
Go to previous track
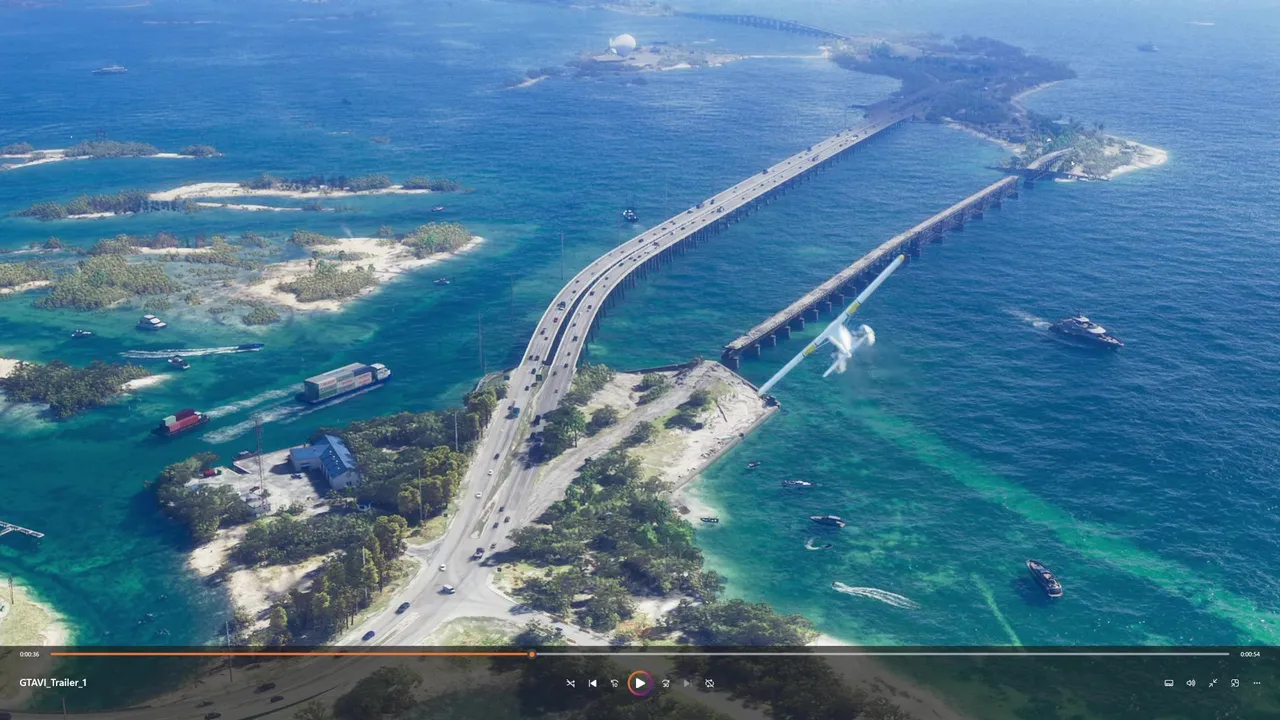click(x=592, y=683)
